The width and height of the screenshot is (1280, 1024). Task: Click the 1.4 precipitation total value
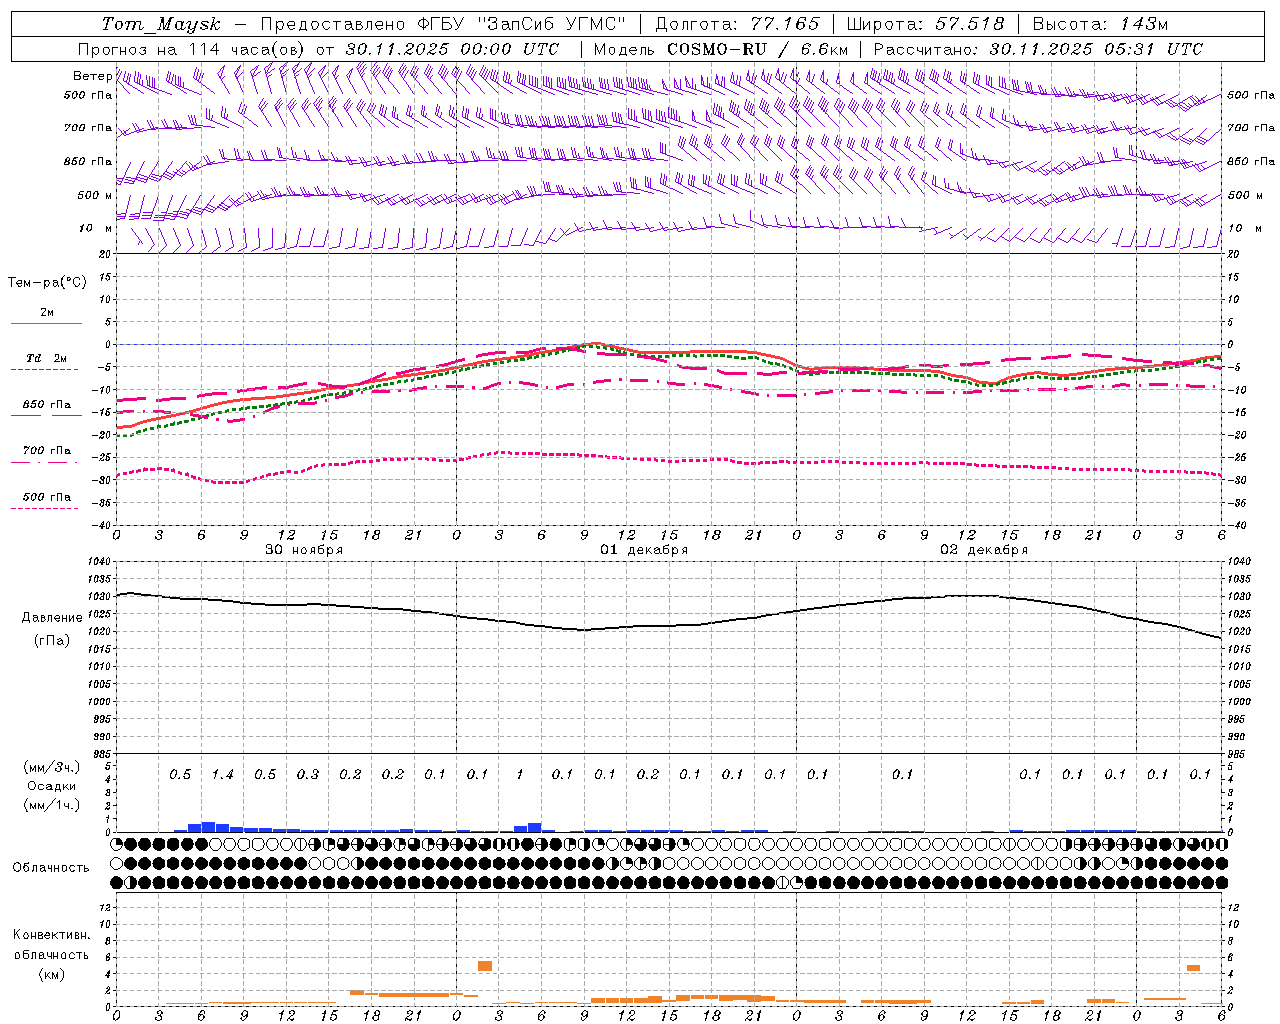(223, 775)
